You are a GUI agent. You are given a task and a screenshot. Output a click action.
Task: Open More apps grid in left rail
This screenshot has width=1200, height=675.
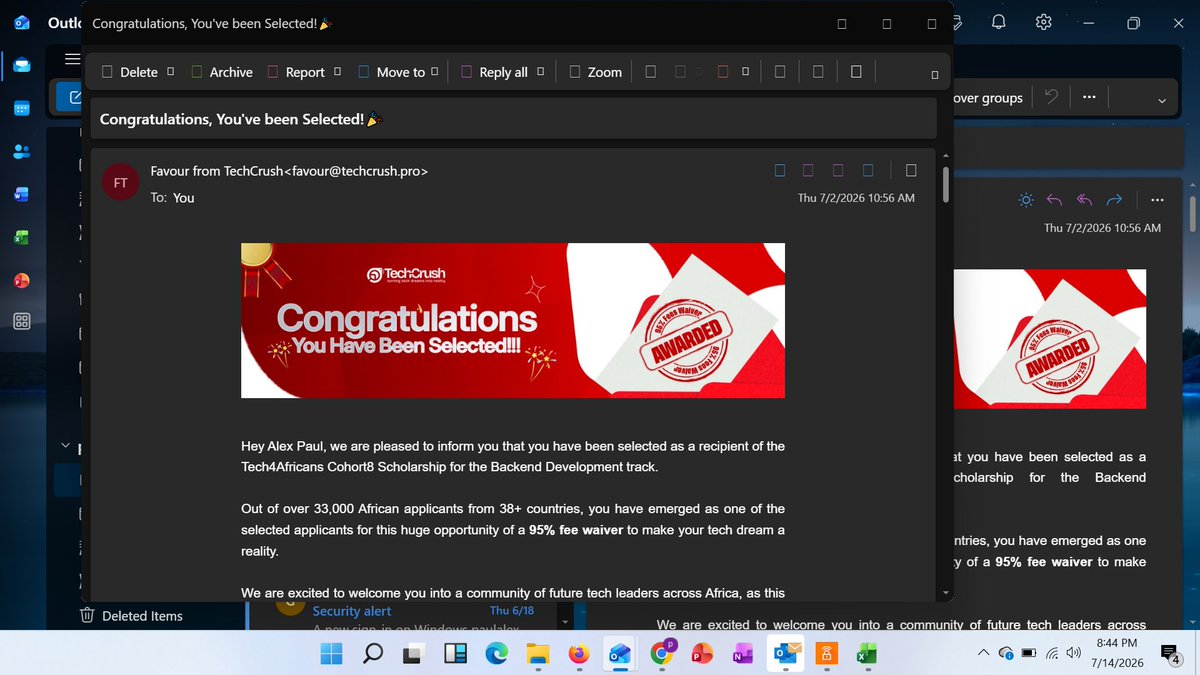point(22,322)
